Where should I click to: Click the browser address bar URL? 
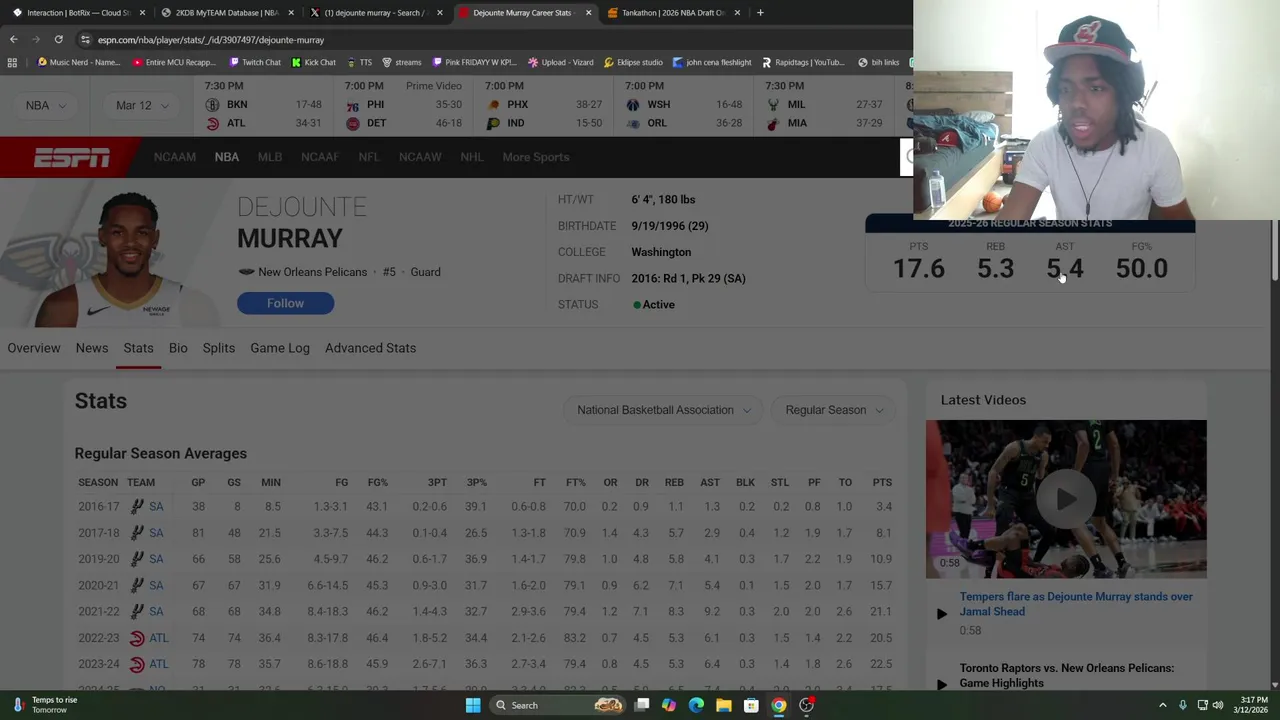tap(211, 40)
